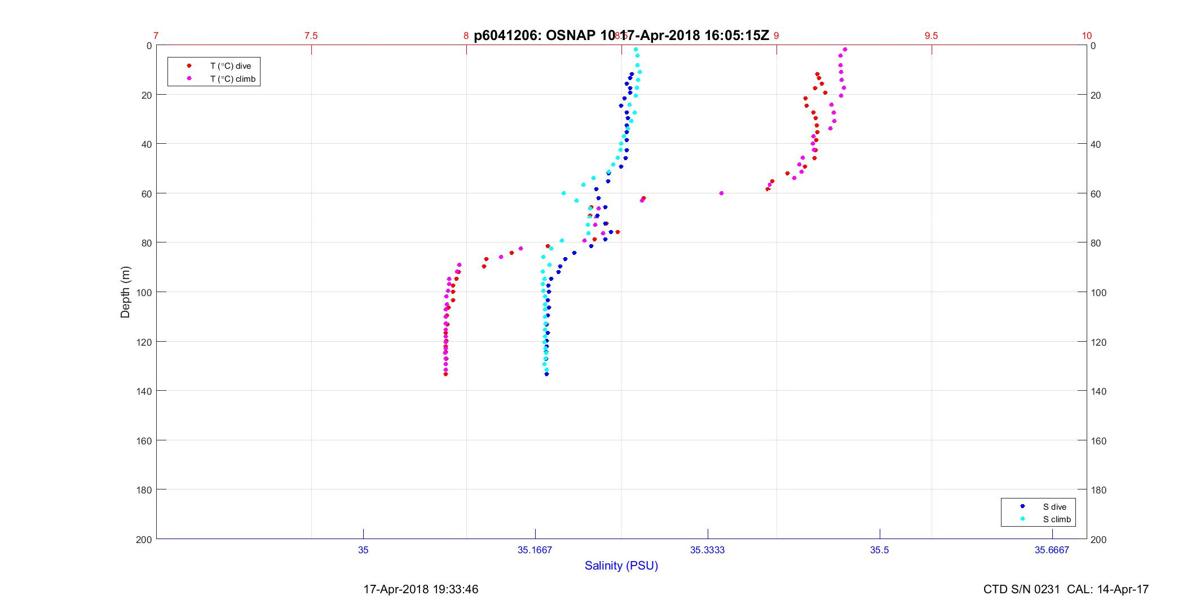The width and height of the screenshot is (1200, 606).
Task: Click the magenta T climb legend marker
Action: click(189, 78)
